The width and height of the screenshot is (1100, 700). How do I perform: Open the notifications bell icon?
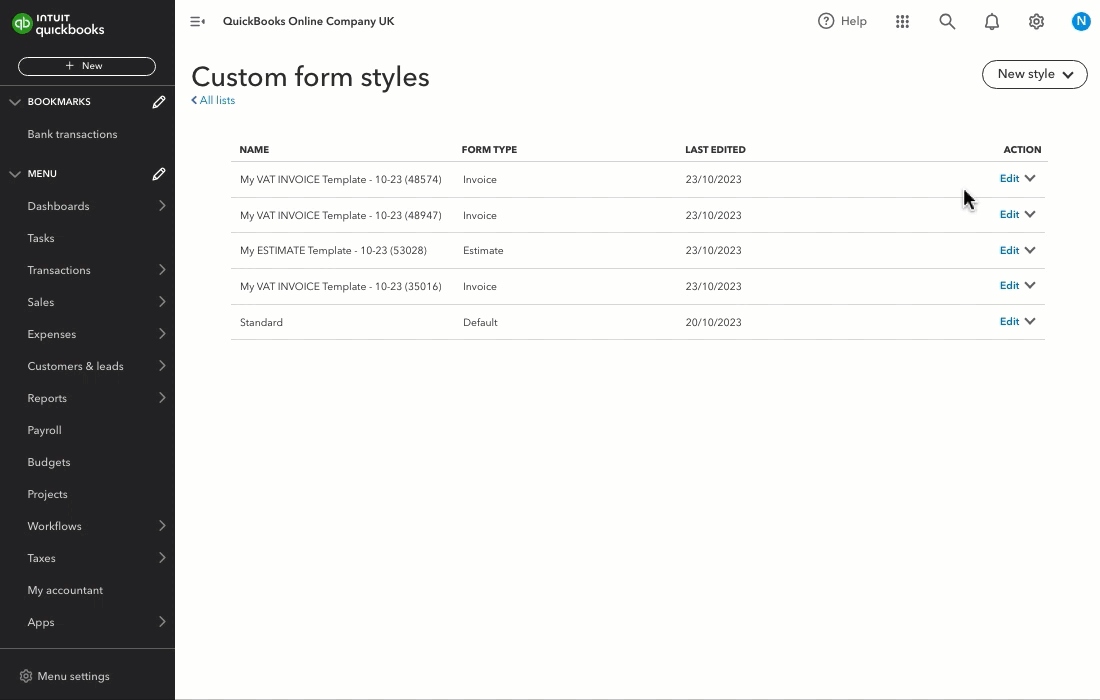pos(991,22)
